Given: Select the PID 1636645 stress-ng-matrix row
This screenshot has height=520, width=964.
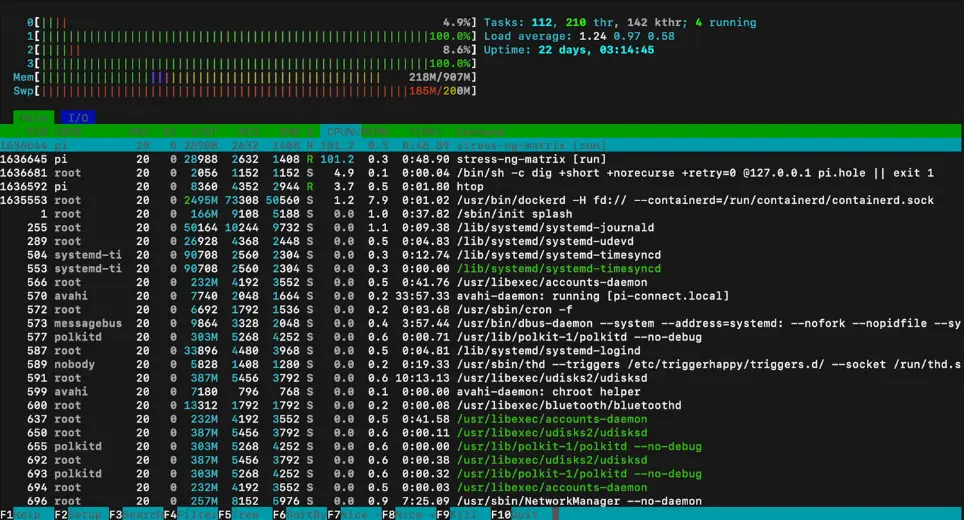Looking at the screenshot, I should pyautogui.click(x=481, y=159).
